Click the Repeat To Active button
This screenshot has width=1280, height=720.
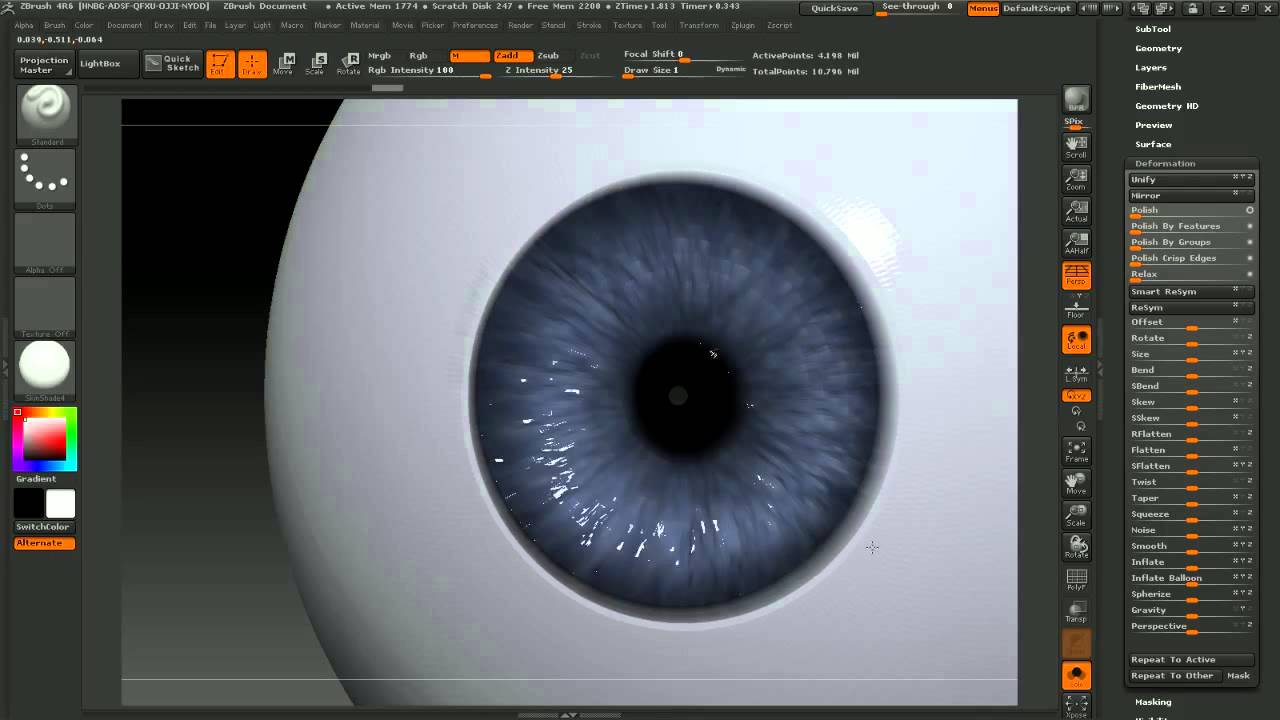(x=1191, y=660)
